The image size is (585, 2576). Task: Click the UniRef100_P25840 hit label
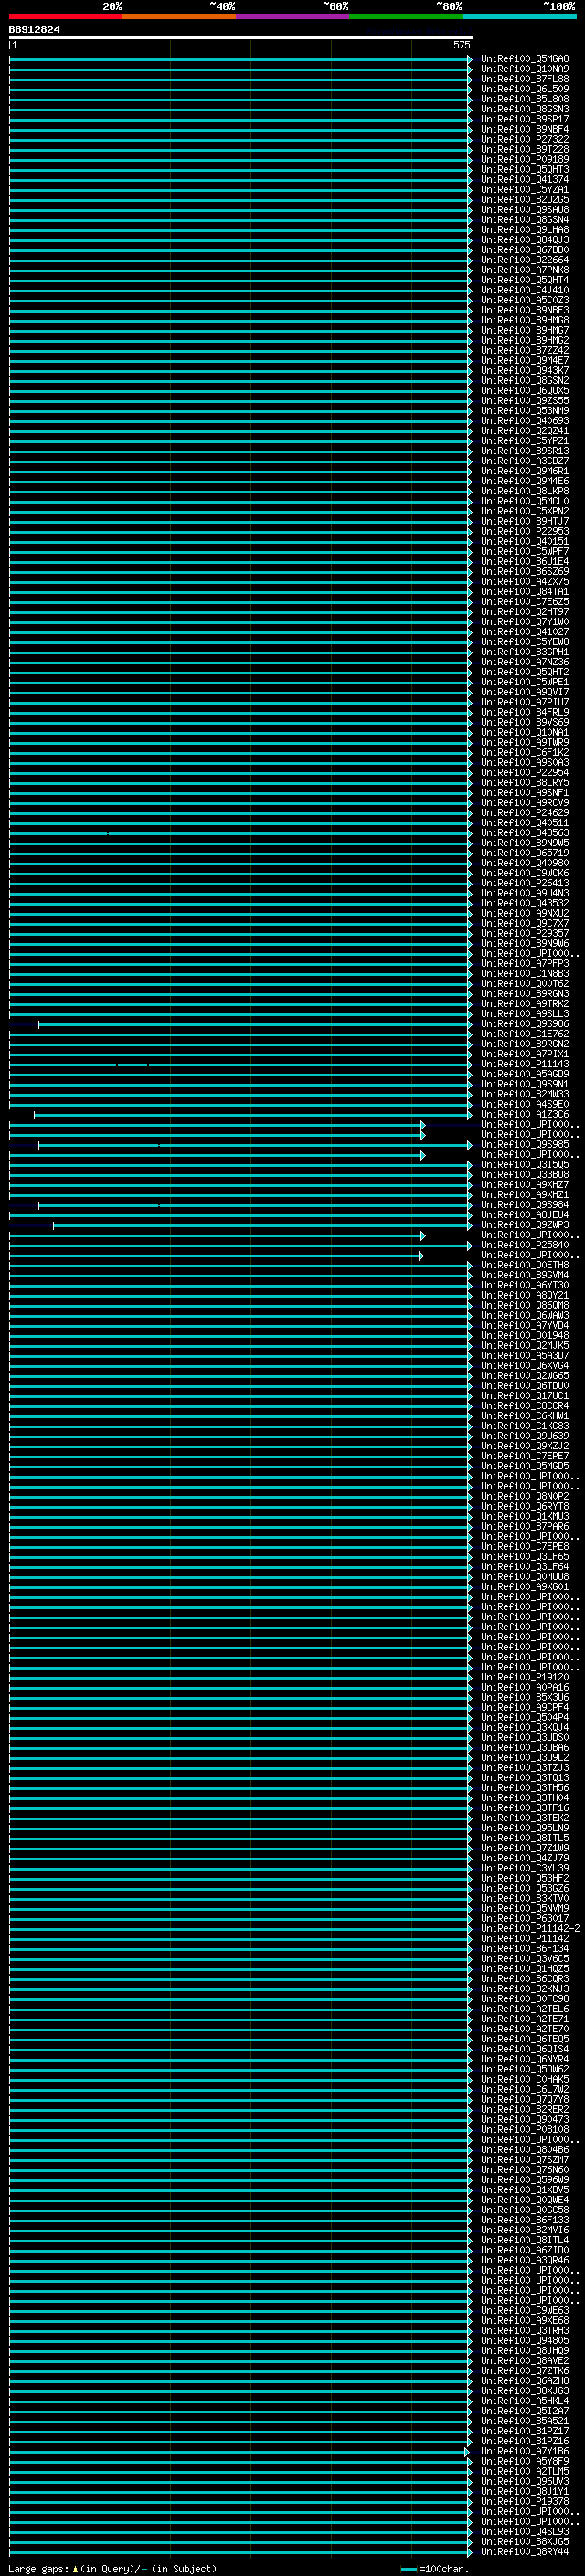525,1246
